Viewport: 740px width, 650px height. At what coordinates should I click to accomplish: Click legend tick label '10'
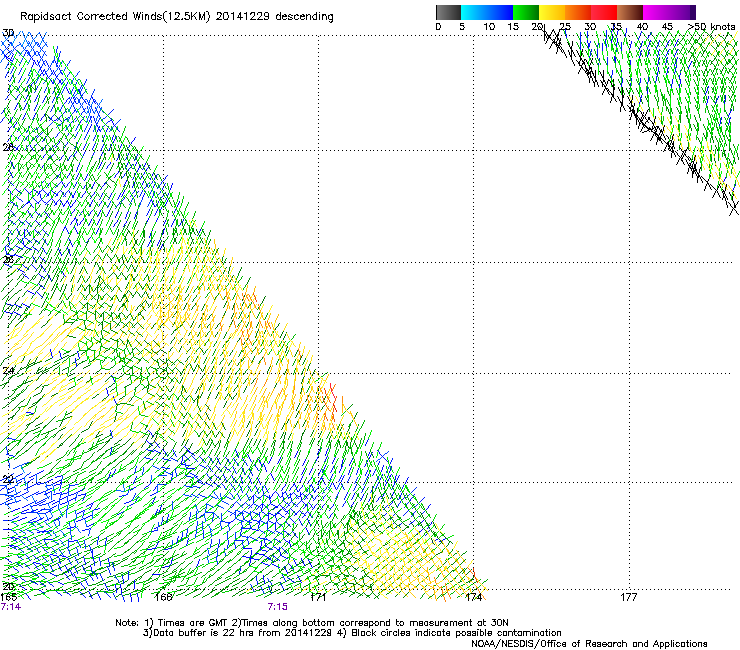[489, 27]
